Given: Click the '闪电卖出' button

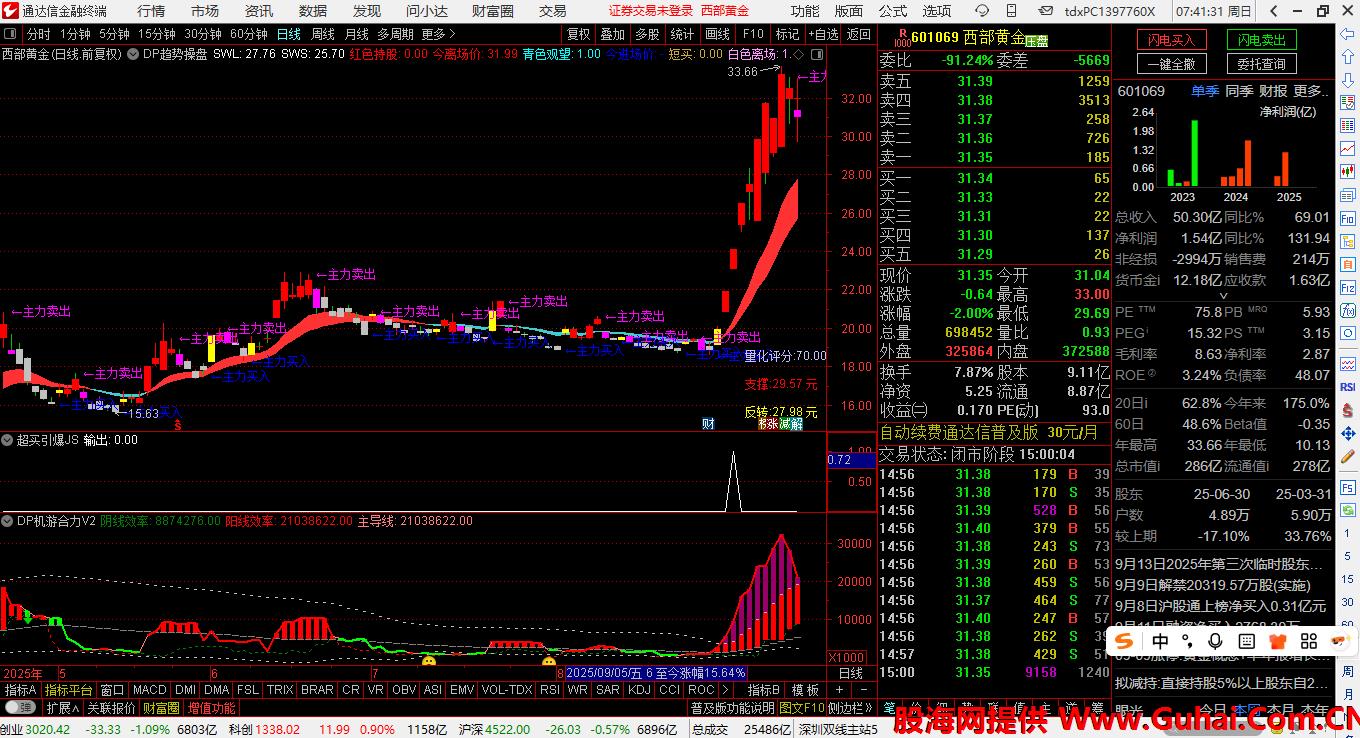Looking at the screenshot, I should click(1262, 40).
